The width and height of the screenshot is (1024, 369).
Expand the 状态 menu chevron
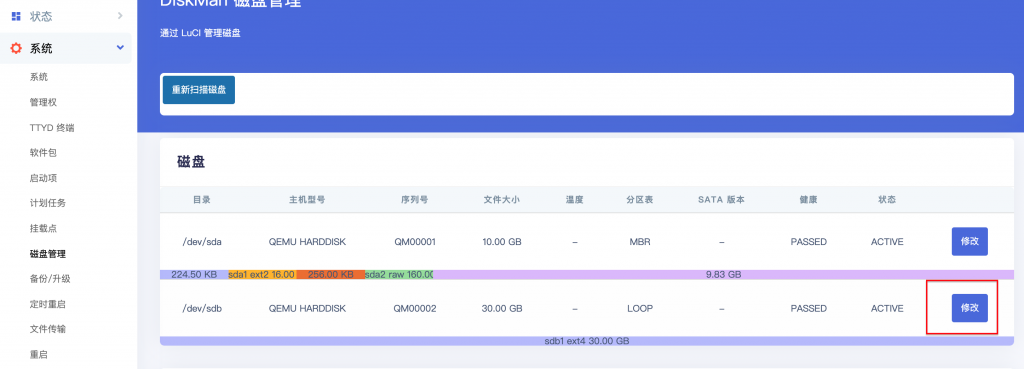(x=120, y=15)
